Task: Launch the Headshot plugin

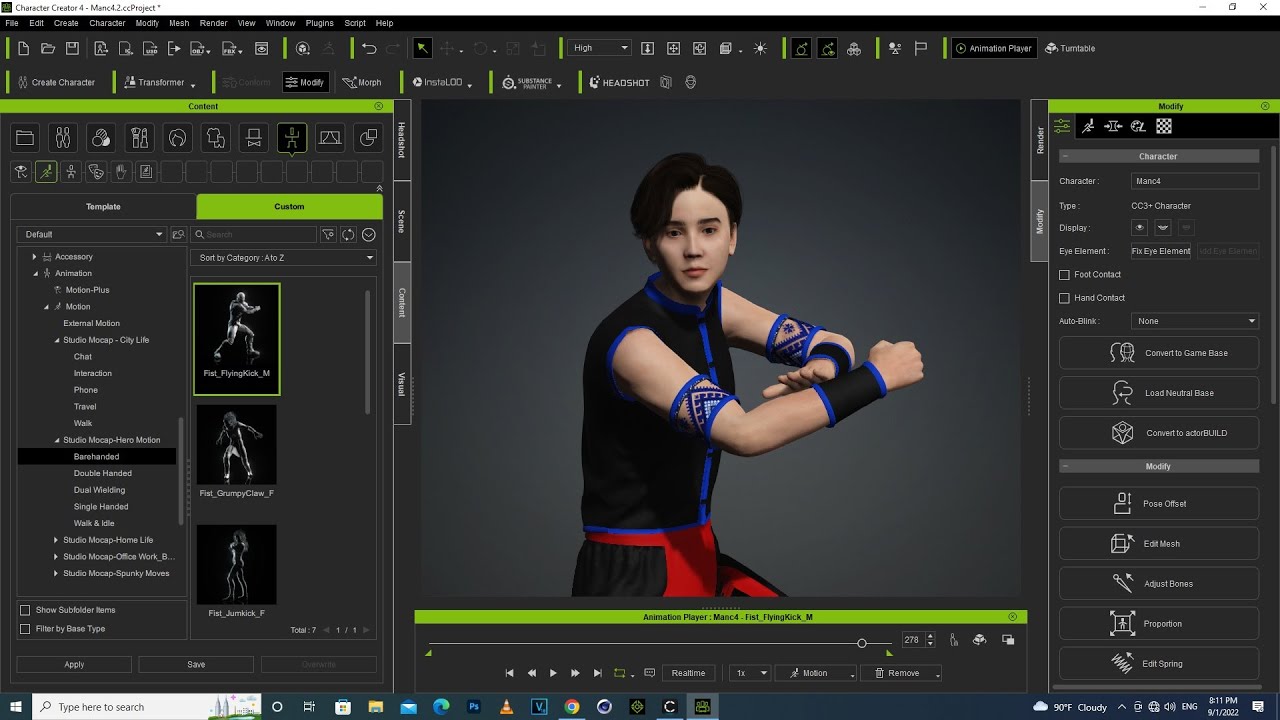Action: pos(620,82)
